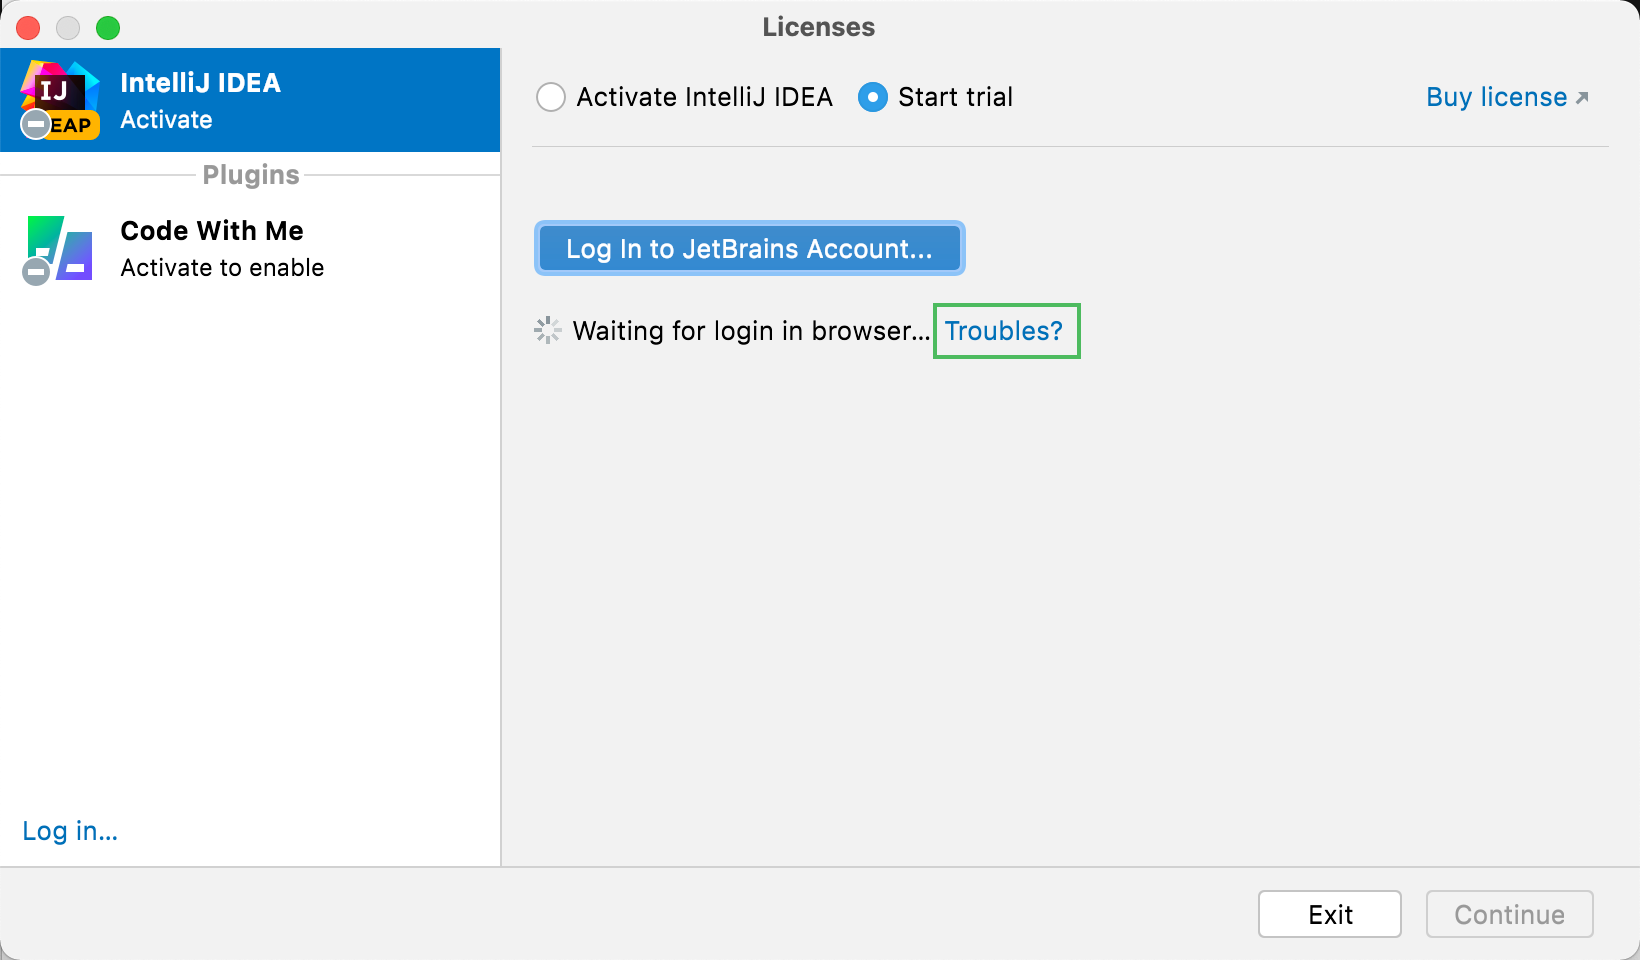Select the Start trial radio button
The width and height of the screenshot is (1640, 960).
tap(872, 97)
